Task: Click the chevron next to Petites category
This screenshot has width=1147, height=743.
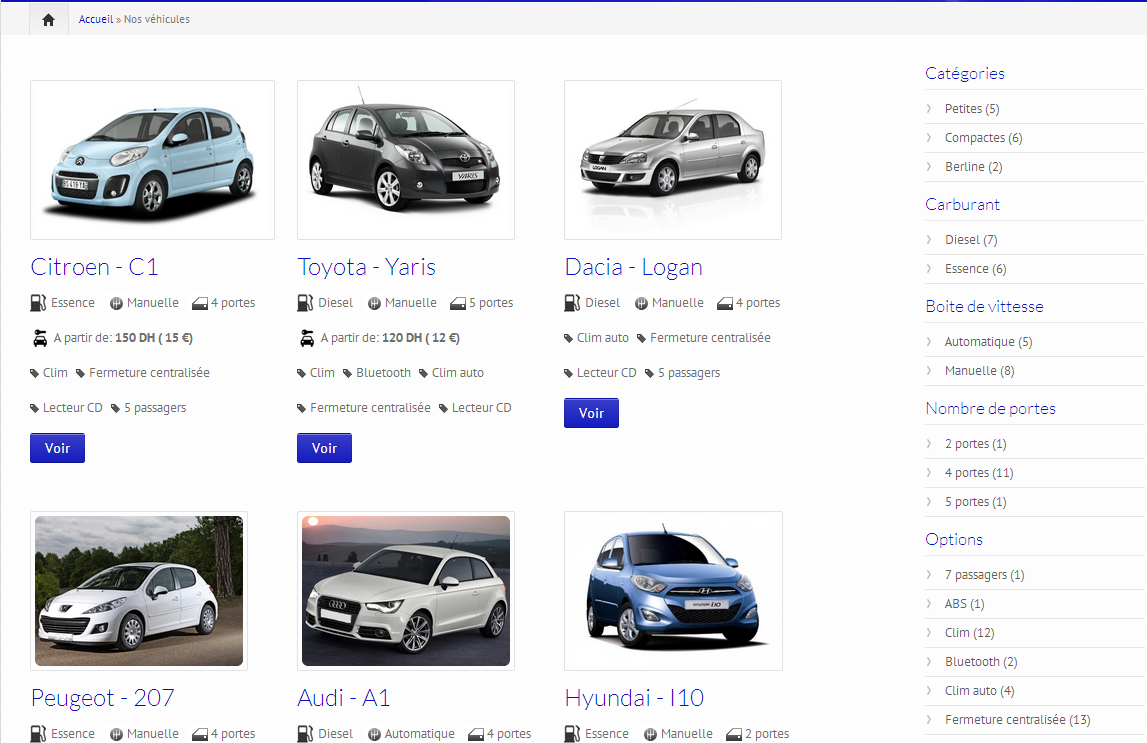Action: coord(929,108)
